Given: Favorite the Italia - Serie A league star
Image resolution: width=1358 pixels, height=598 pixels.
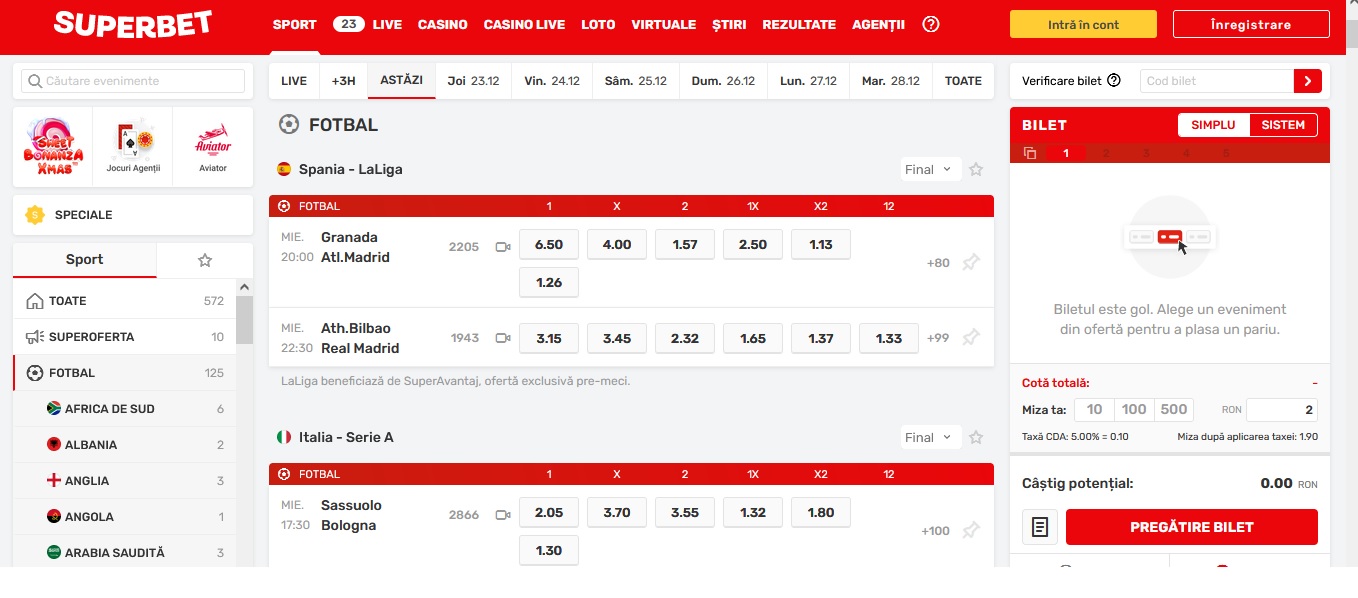Looking at the screenshot, I should 976,438.
